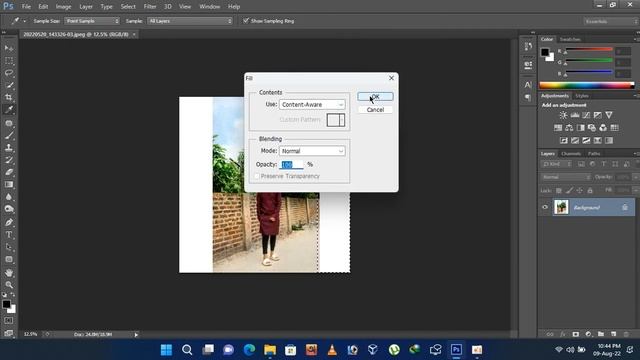Open the File menu
640x360 pixels.
pos(26,7)
